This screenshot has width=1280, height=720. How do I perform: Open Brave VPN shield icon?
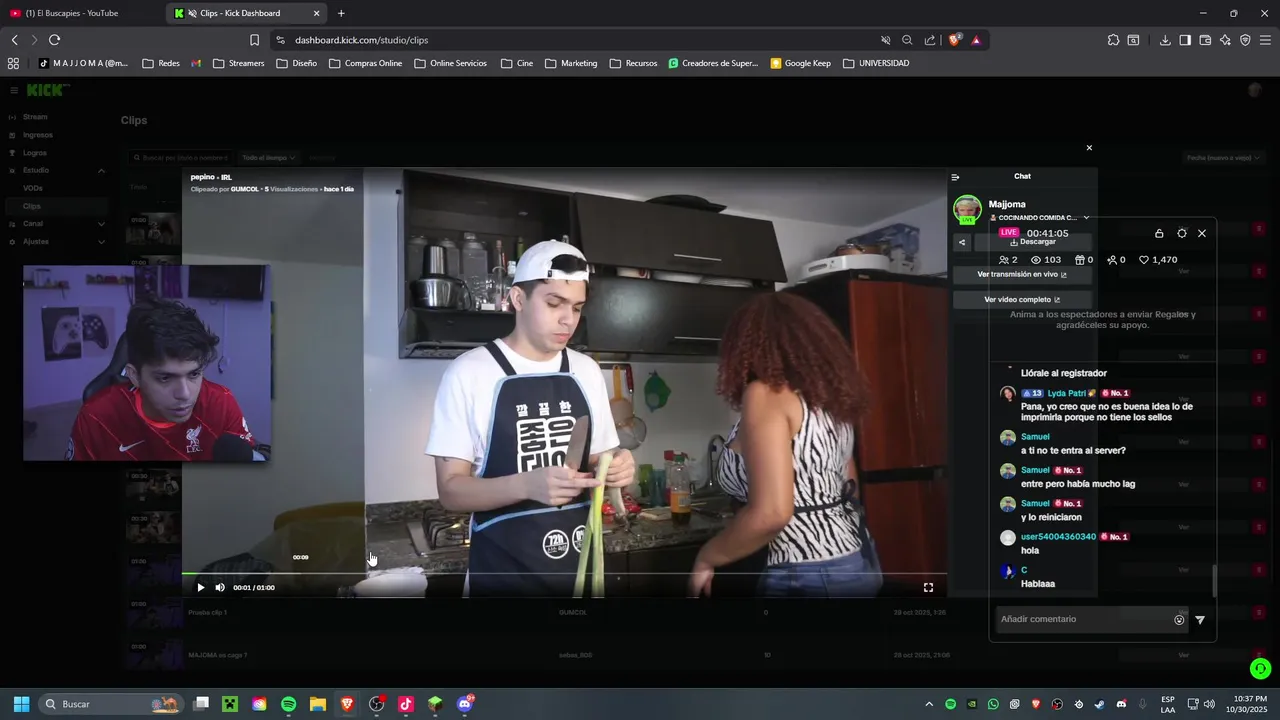click(x=1245, y=40)
